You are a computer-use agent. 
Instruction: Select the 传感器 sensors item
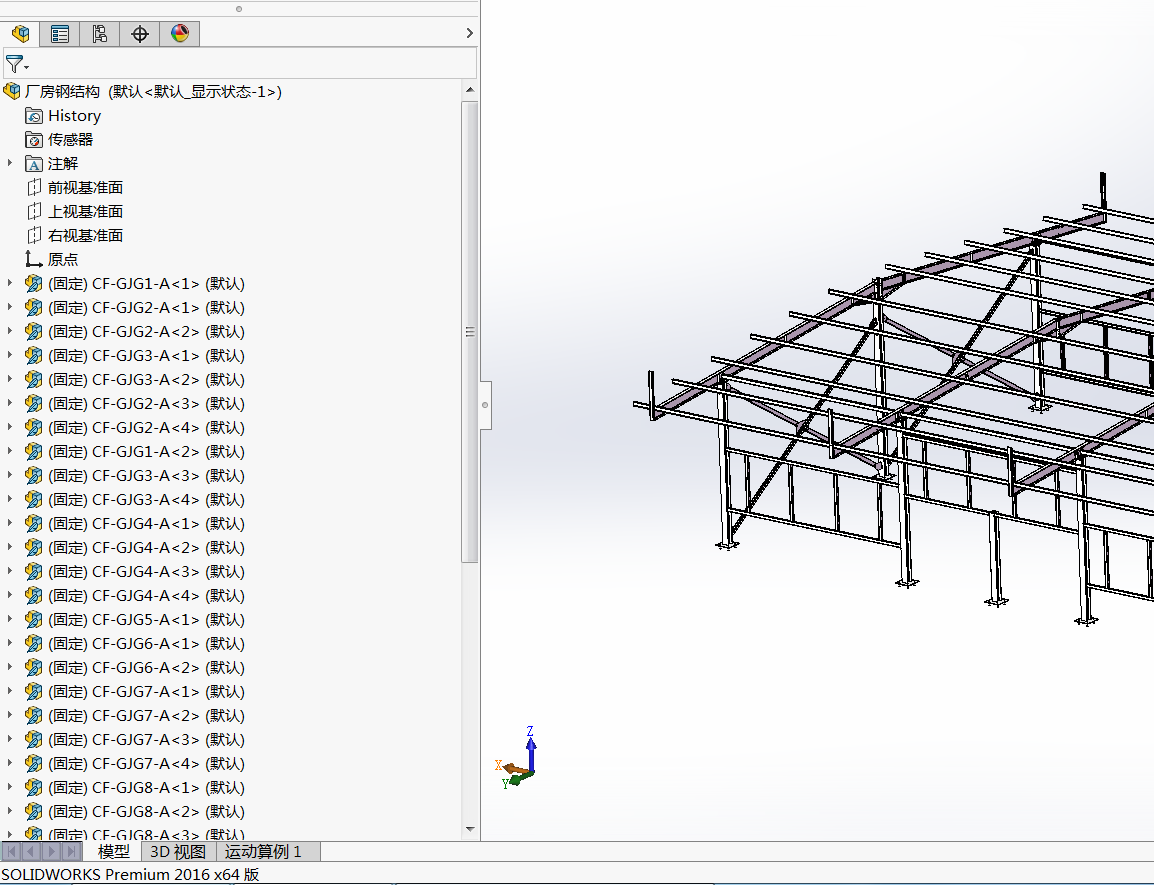click(70, 140)
